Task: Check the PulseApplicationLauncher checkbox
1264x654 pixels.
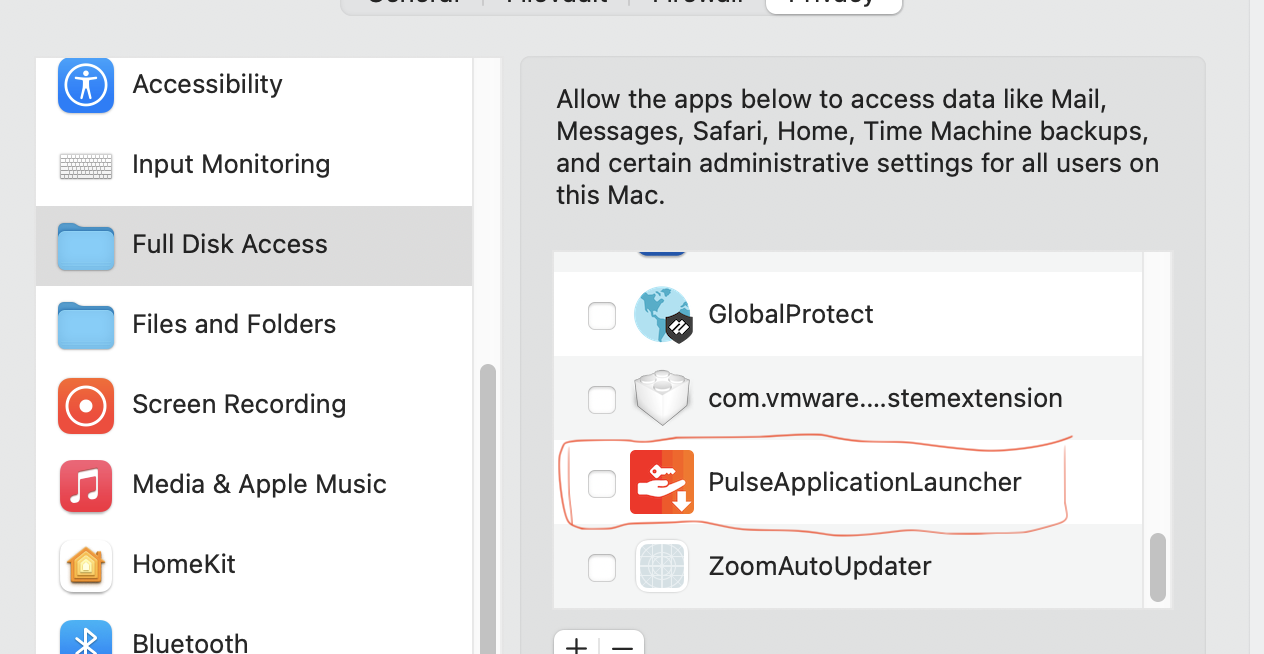Action: 602,484
